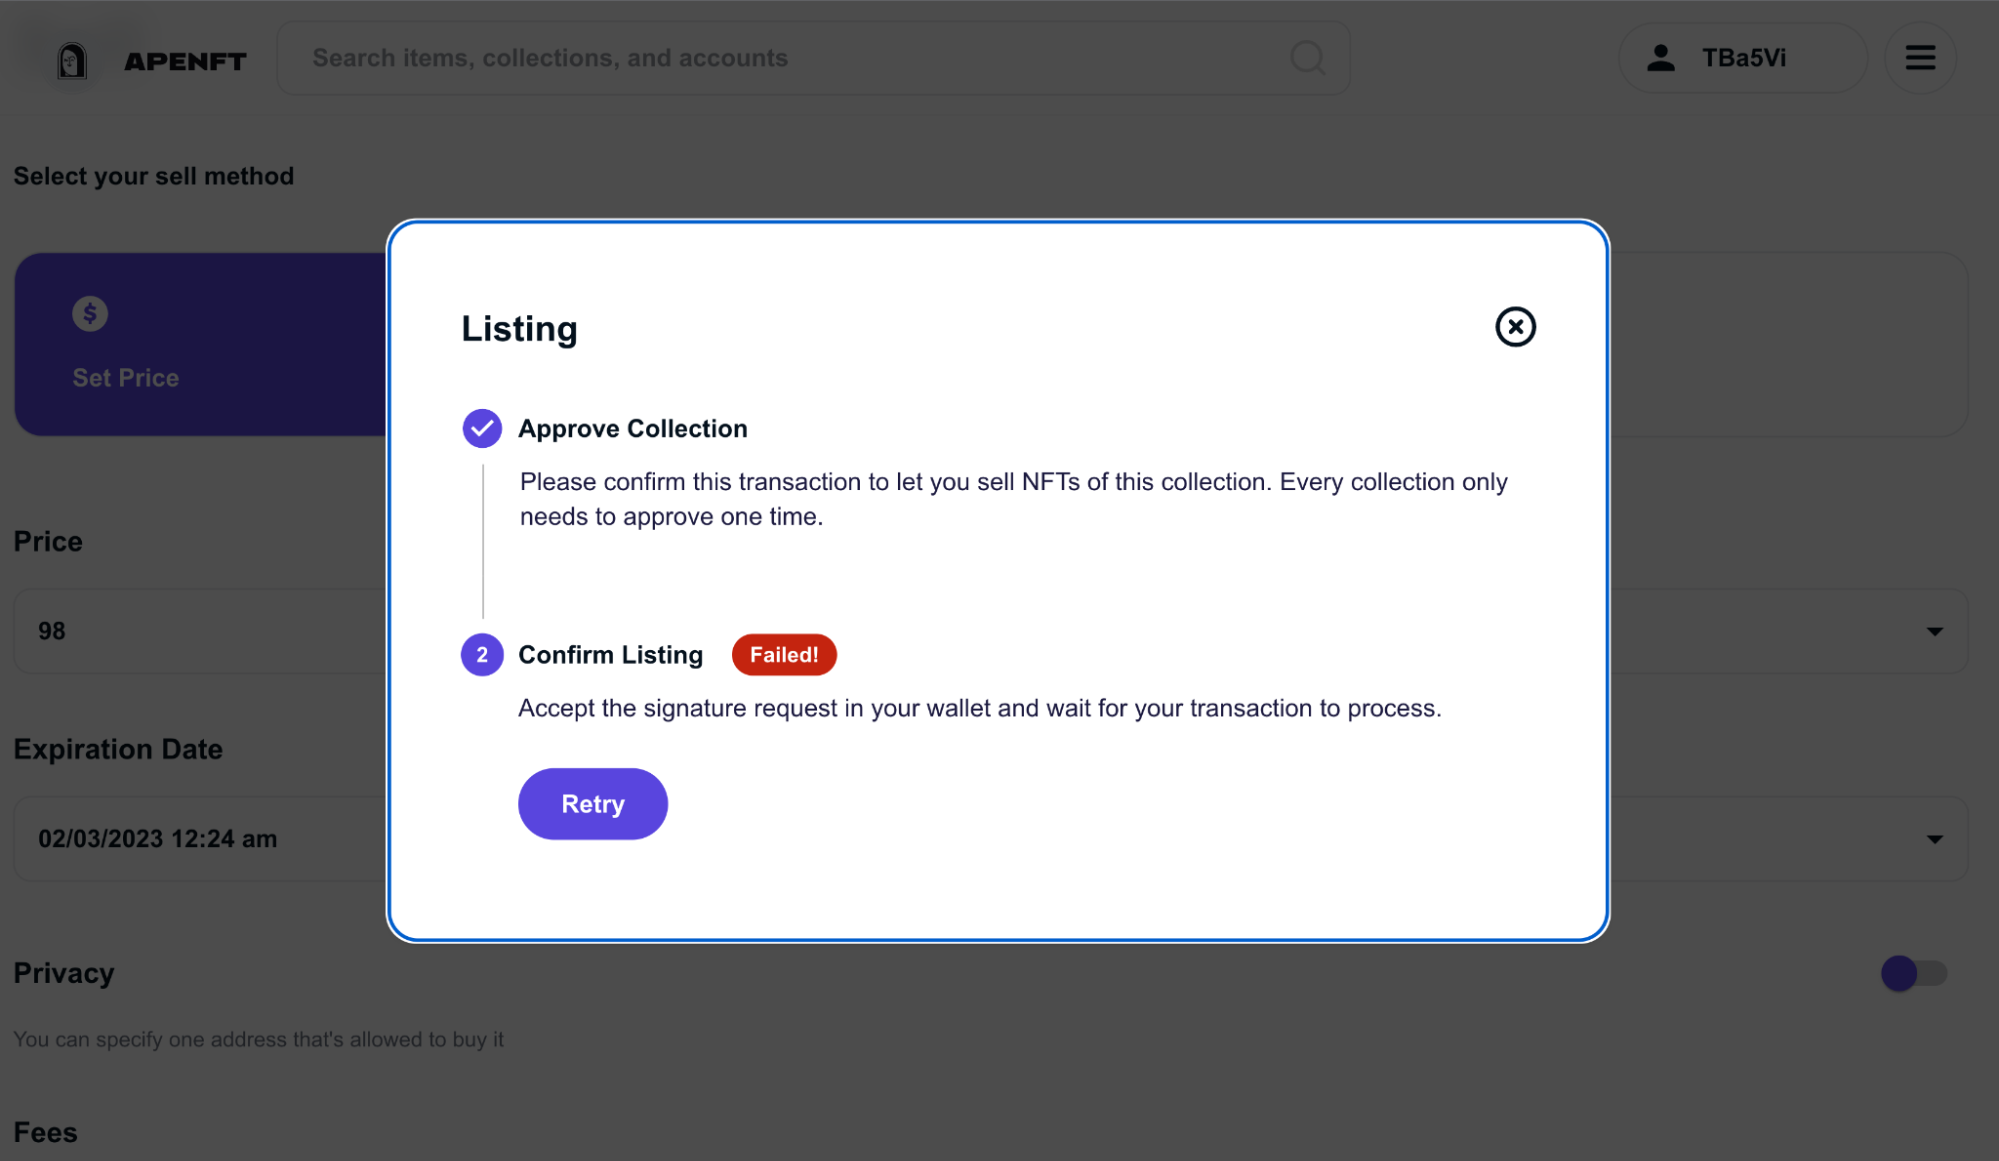This screenshot has height=1161, width=1999.
Task: Close the Listing dialog
Action: click(1515, 327)
